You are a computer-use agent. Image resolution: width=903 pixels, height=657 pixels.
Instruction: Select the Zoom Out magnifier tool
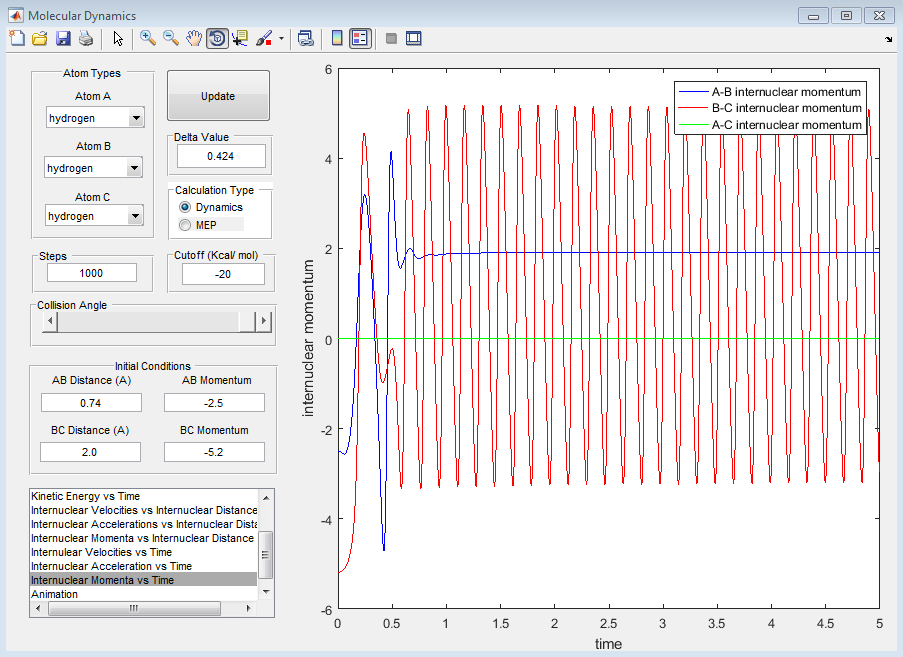click(x=171, y=38)
